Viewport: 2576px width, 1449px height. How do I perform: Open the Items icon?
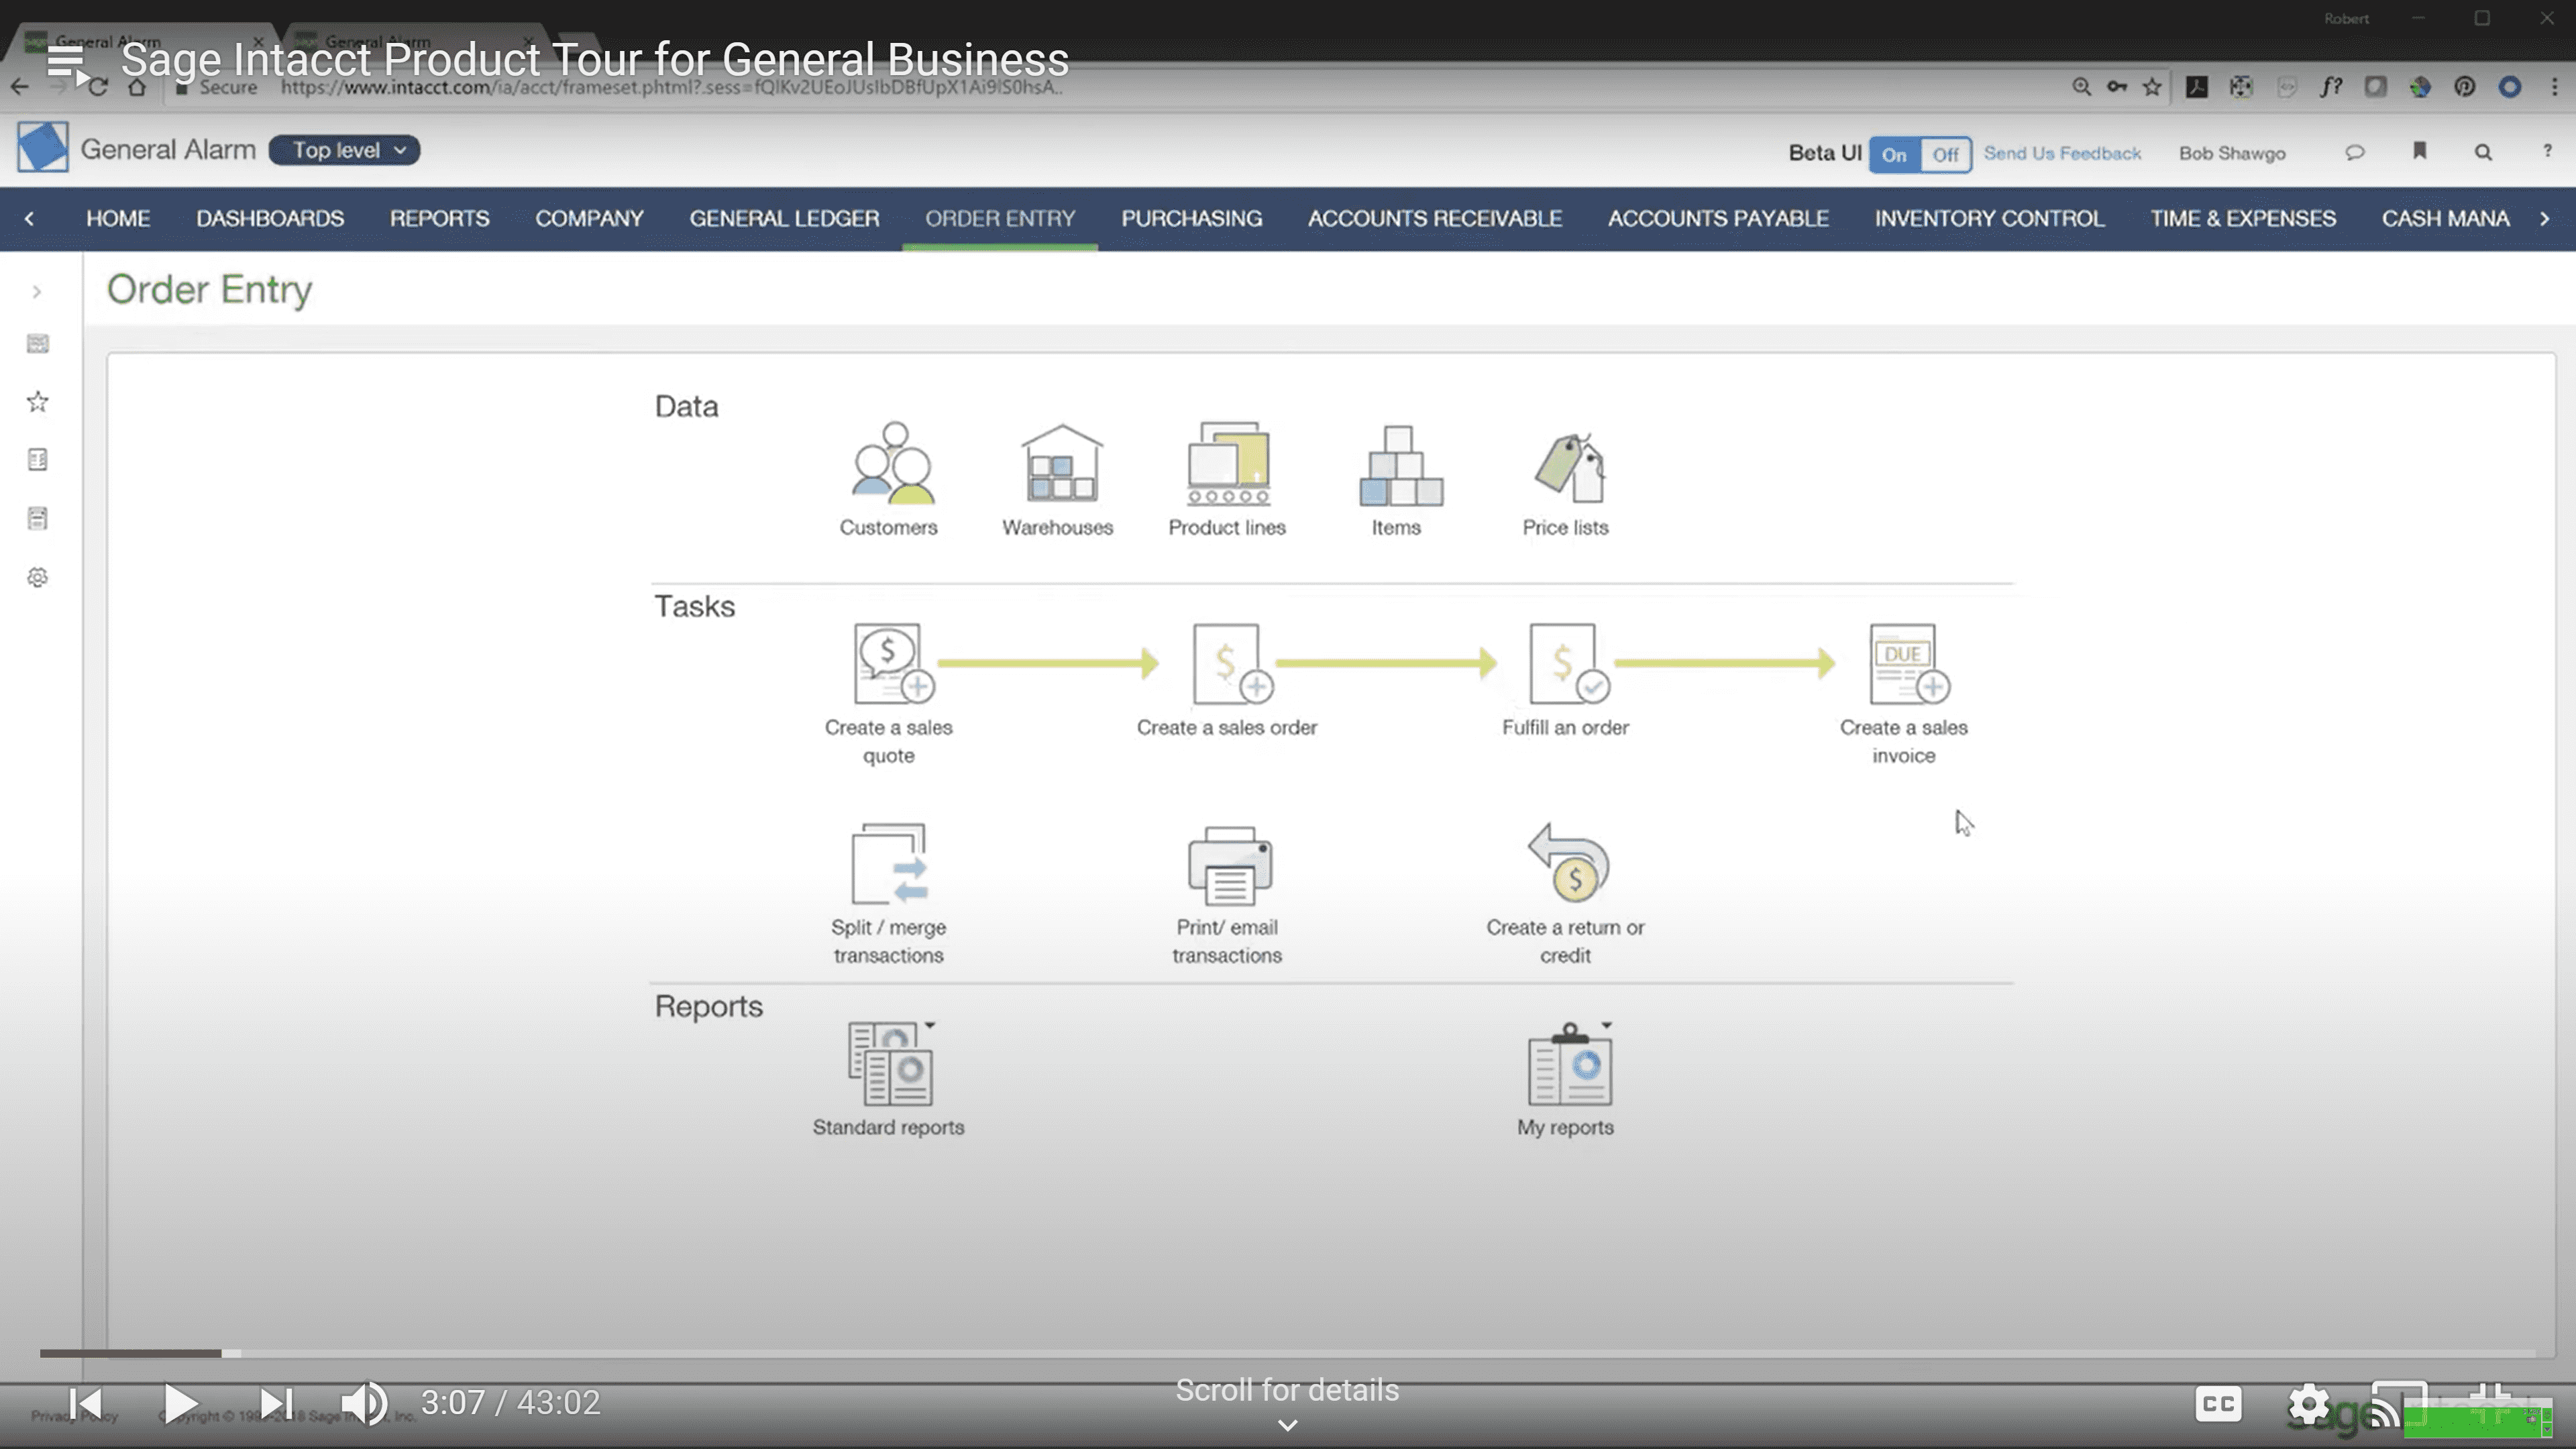(x=1400, y=465)
